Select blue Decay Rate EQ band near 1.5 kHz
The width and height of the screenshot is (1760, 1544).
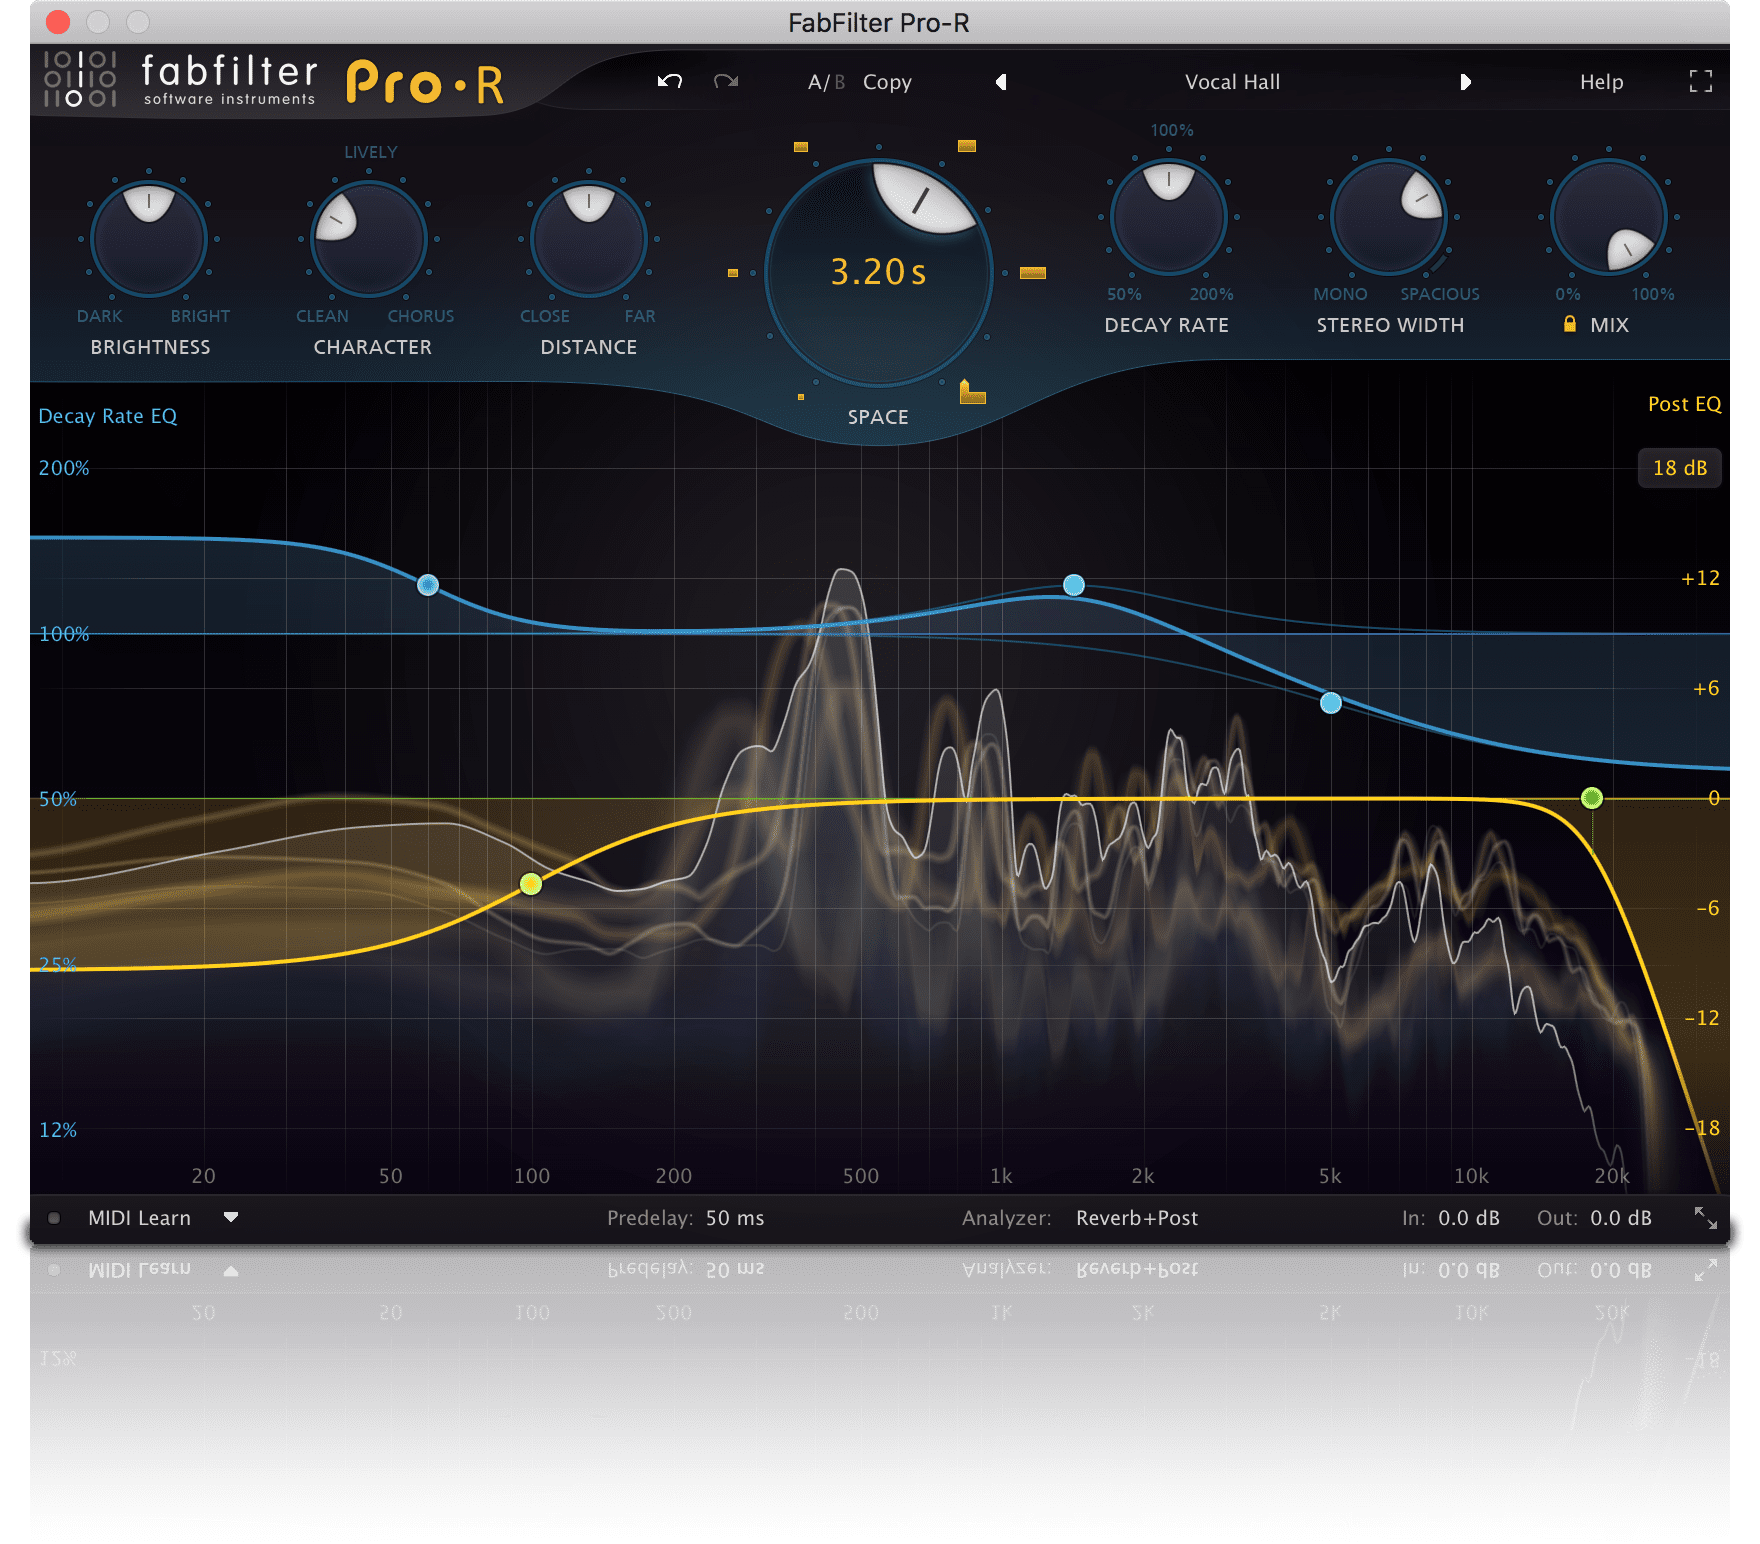(x=1074, y=585)
